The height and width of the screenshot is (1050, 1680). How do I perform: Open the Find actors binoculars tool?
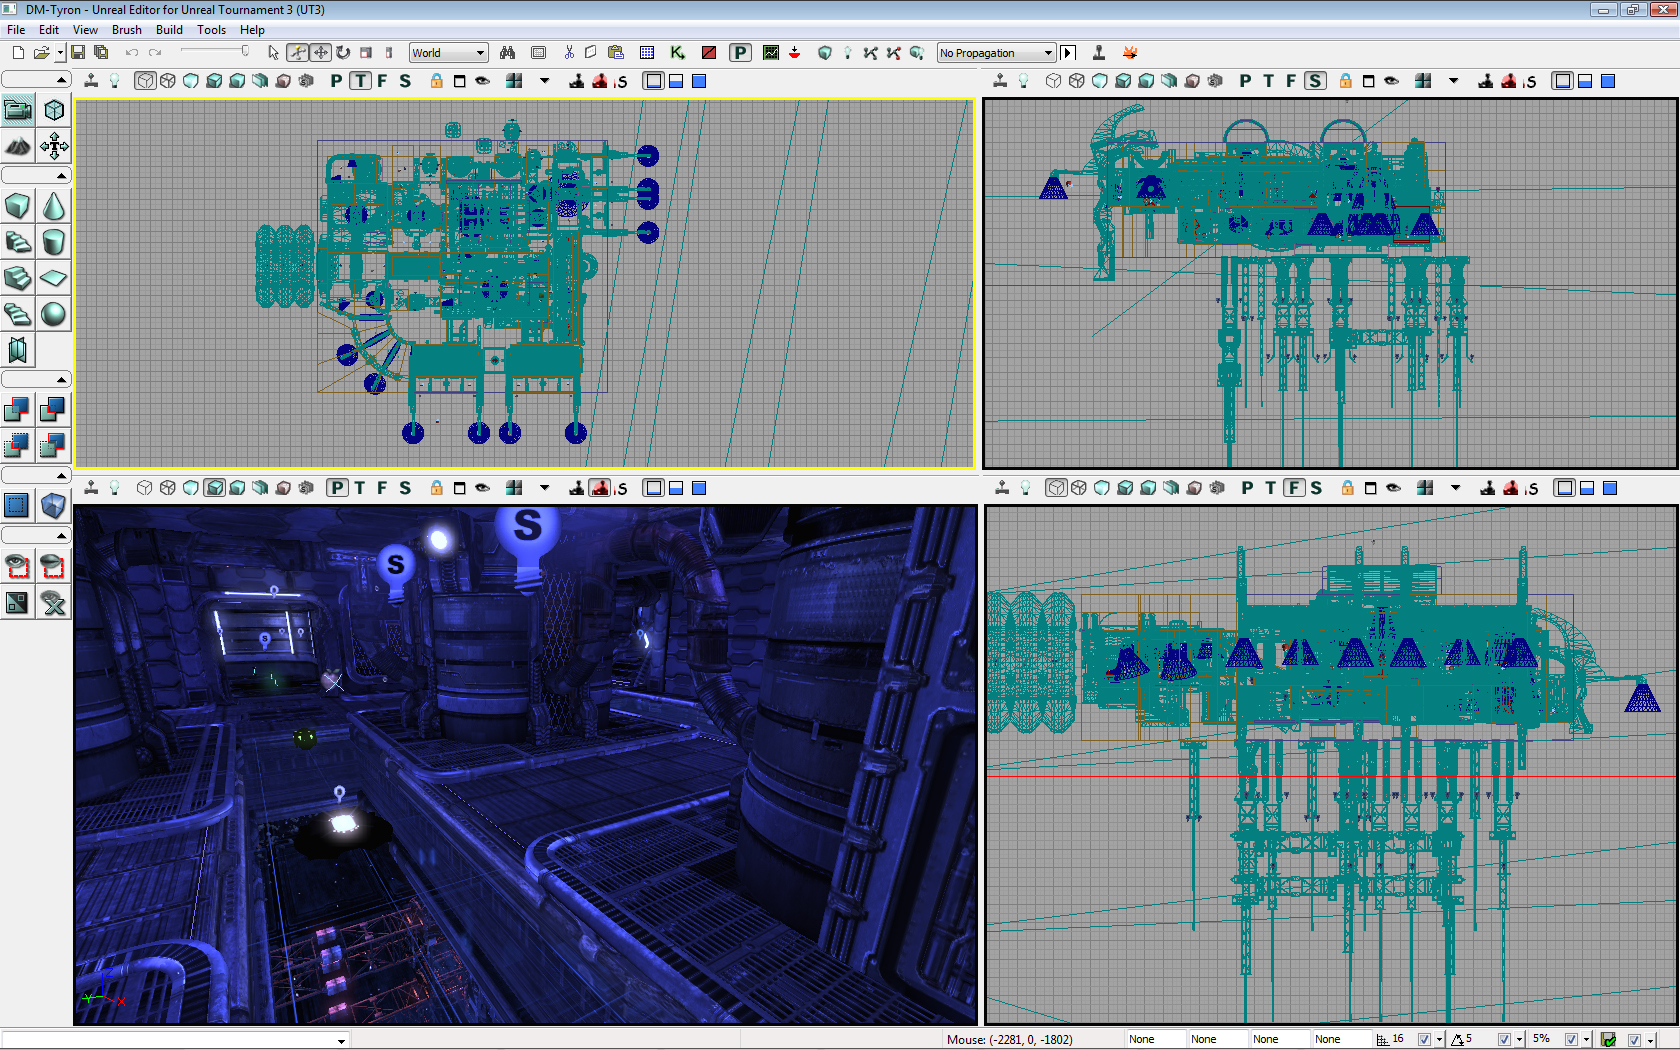508,52
